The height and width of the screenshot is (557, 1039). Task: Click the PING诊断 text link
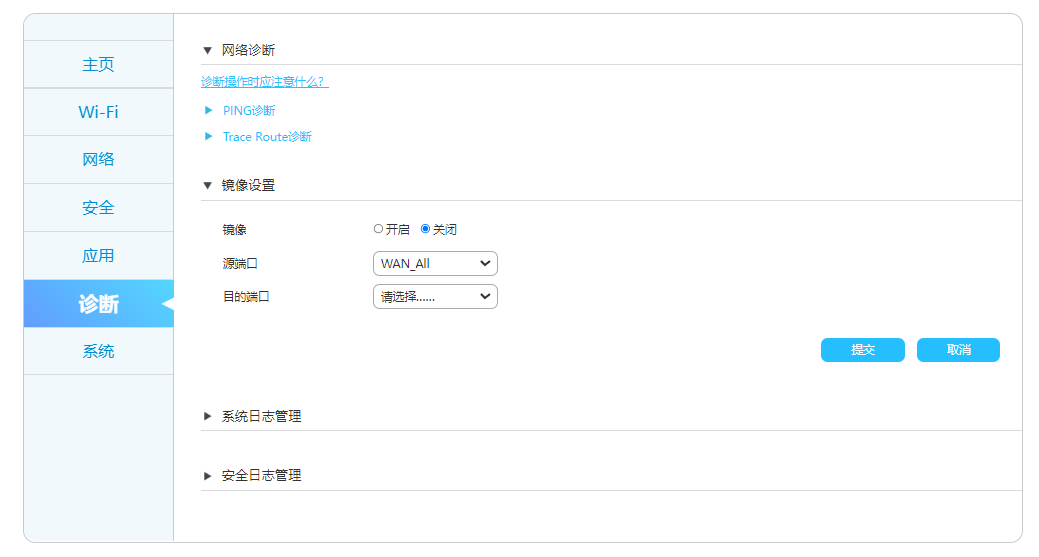tap(249, 111)
